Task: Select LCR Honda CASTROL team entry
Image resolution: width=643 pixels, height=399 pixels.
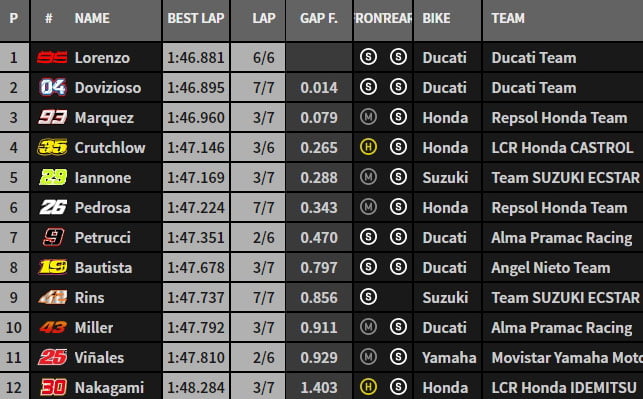Action: [x=562, y=148]
